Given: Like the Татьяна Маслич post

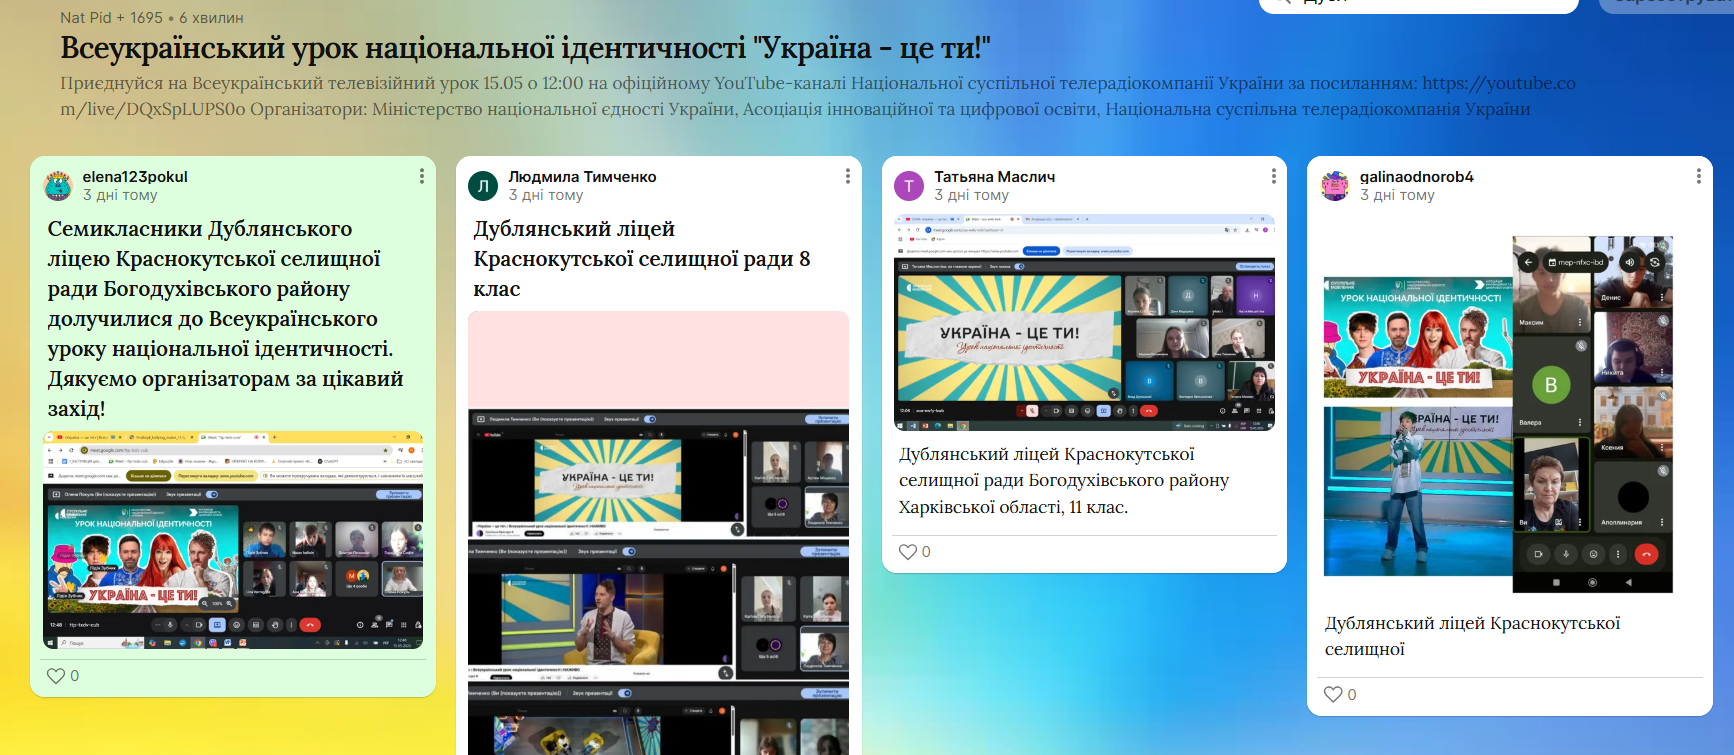Looking at the screenshot, I should [908, 552].
